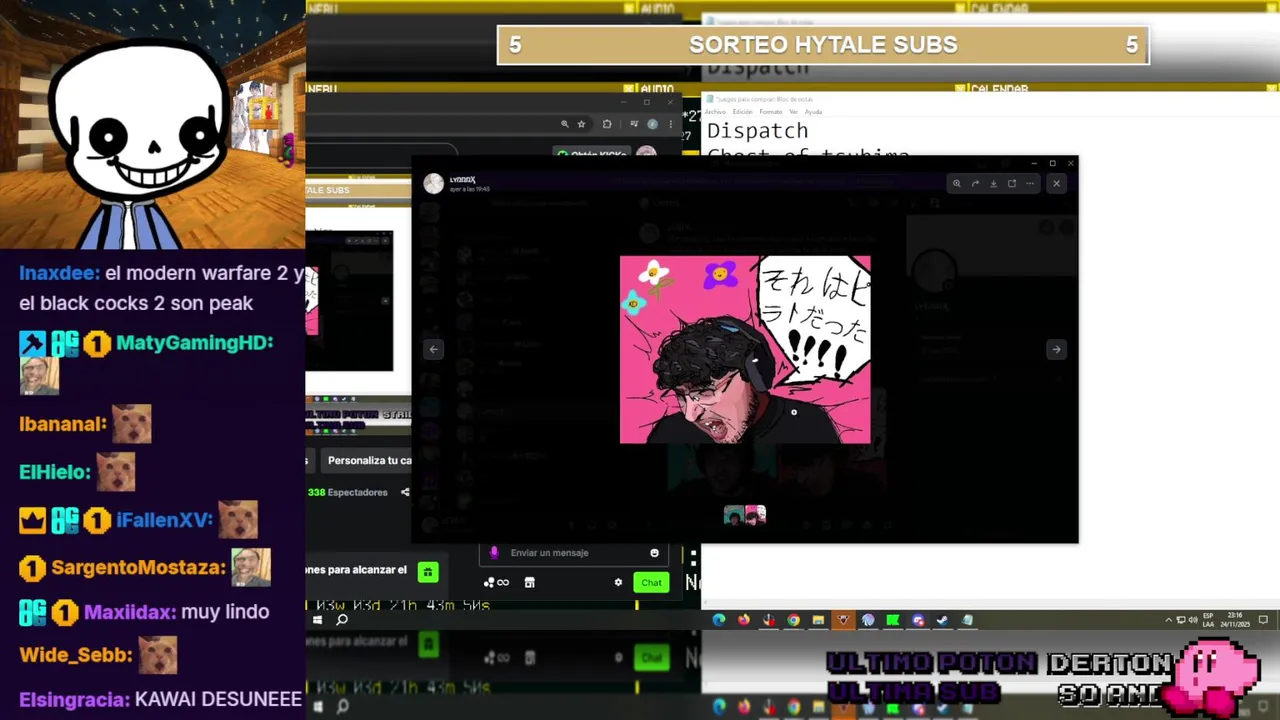Download the image from the viewer toolbar
Image resolution: width=1280 pixels, height=720 pixels.
point(993,183)
